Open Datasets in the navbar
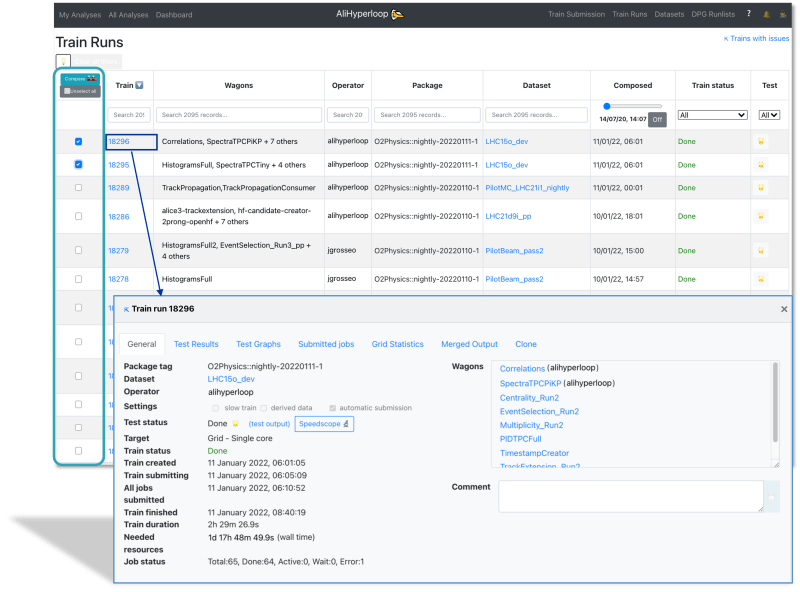The image size is (800, 592). pos(669,14)
